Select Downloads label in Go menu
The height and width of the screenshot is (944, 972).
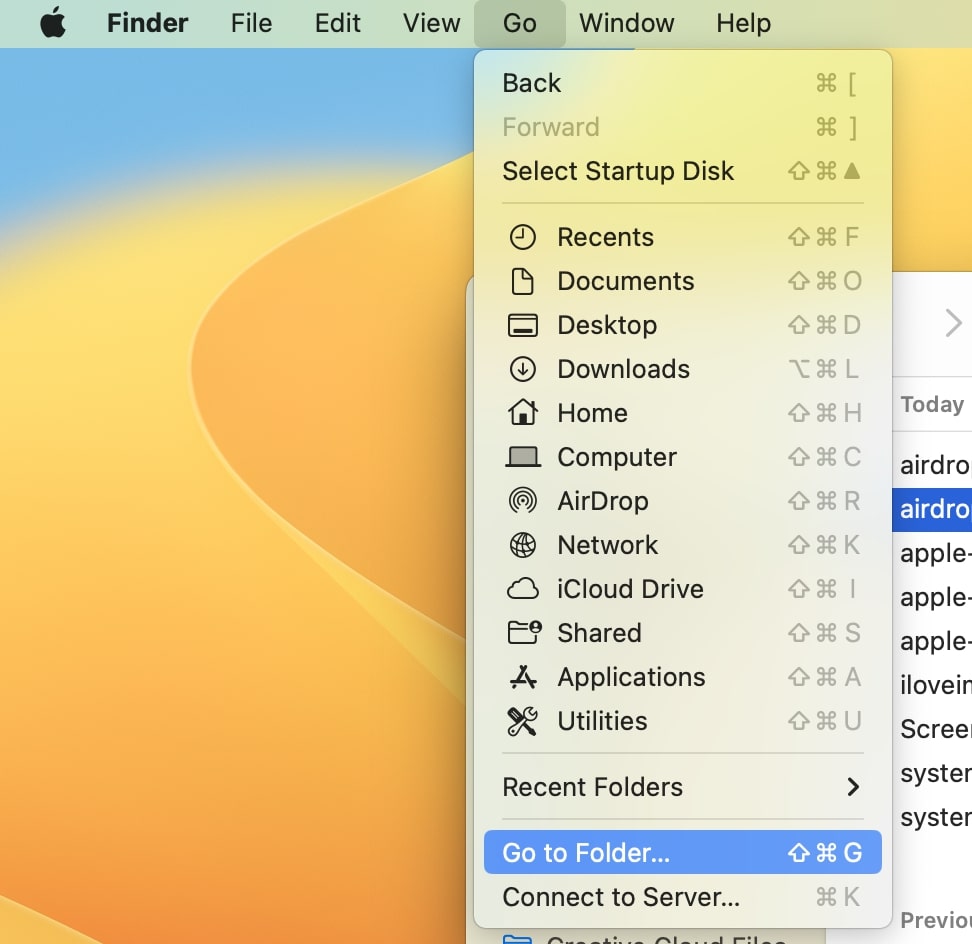[623, 369]
